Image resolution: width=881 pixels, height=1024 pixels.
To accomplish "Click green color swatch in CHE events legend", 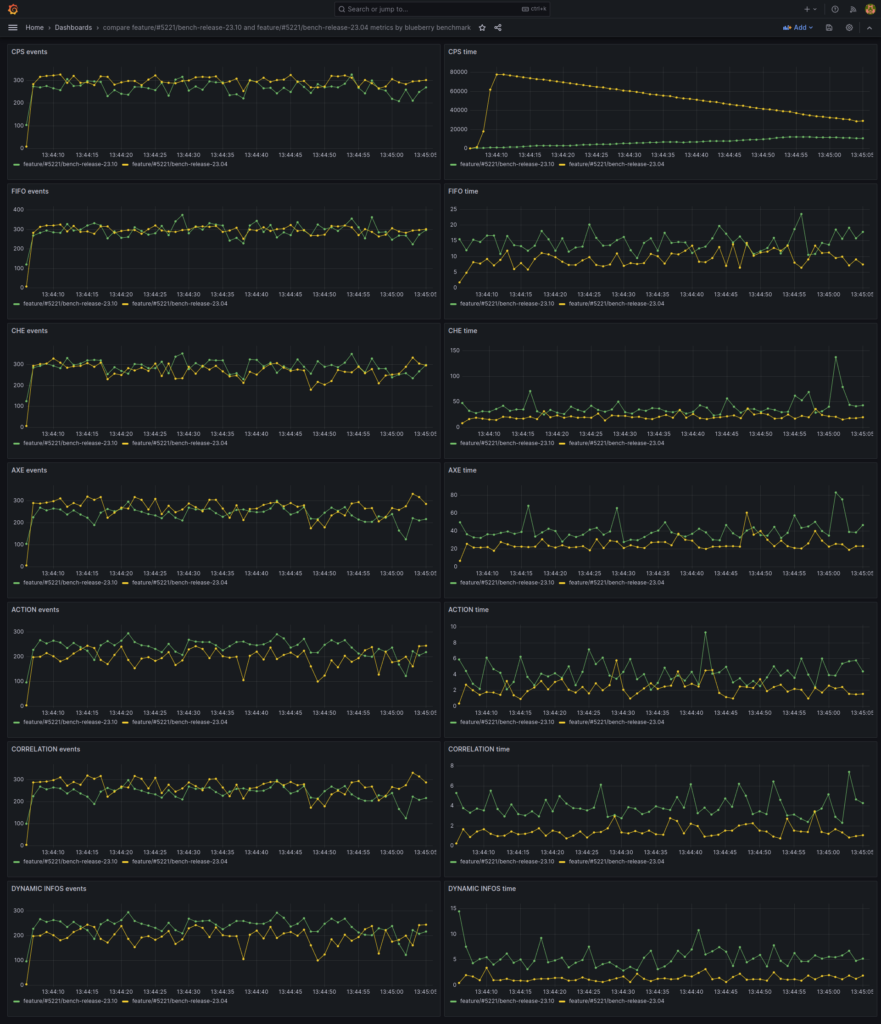I will 16,443.
